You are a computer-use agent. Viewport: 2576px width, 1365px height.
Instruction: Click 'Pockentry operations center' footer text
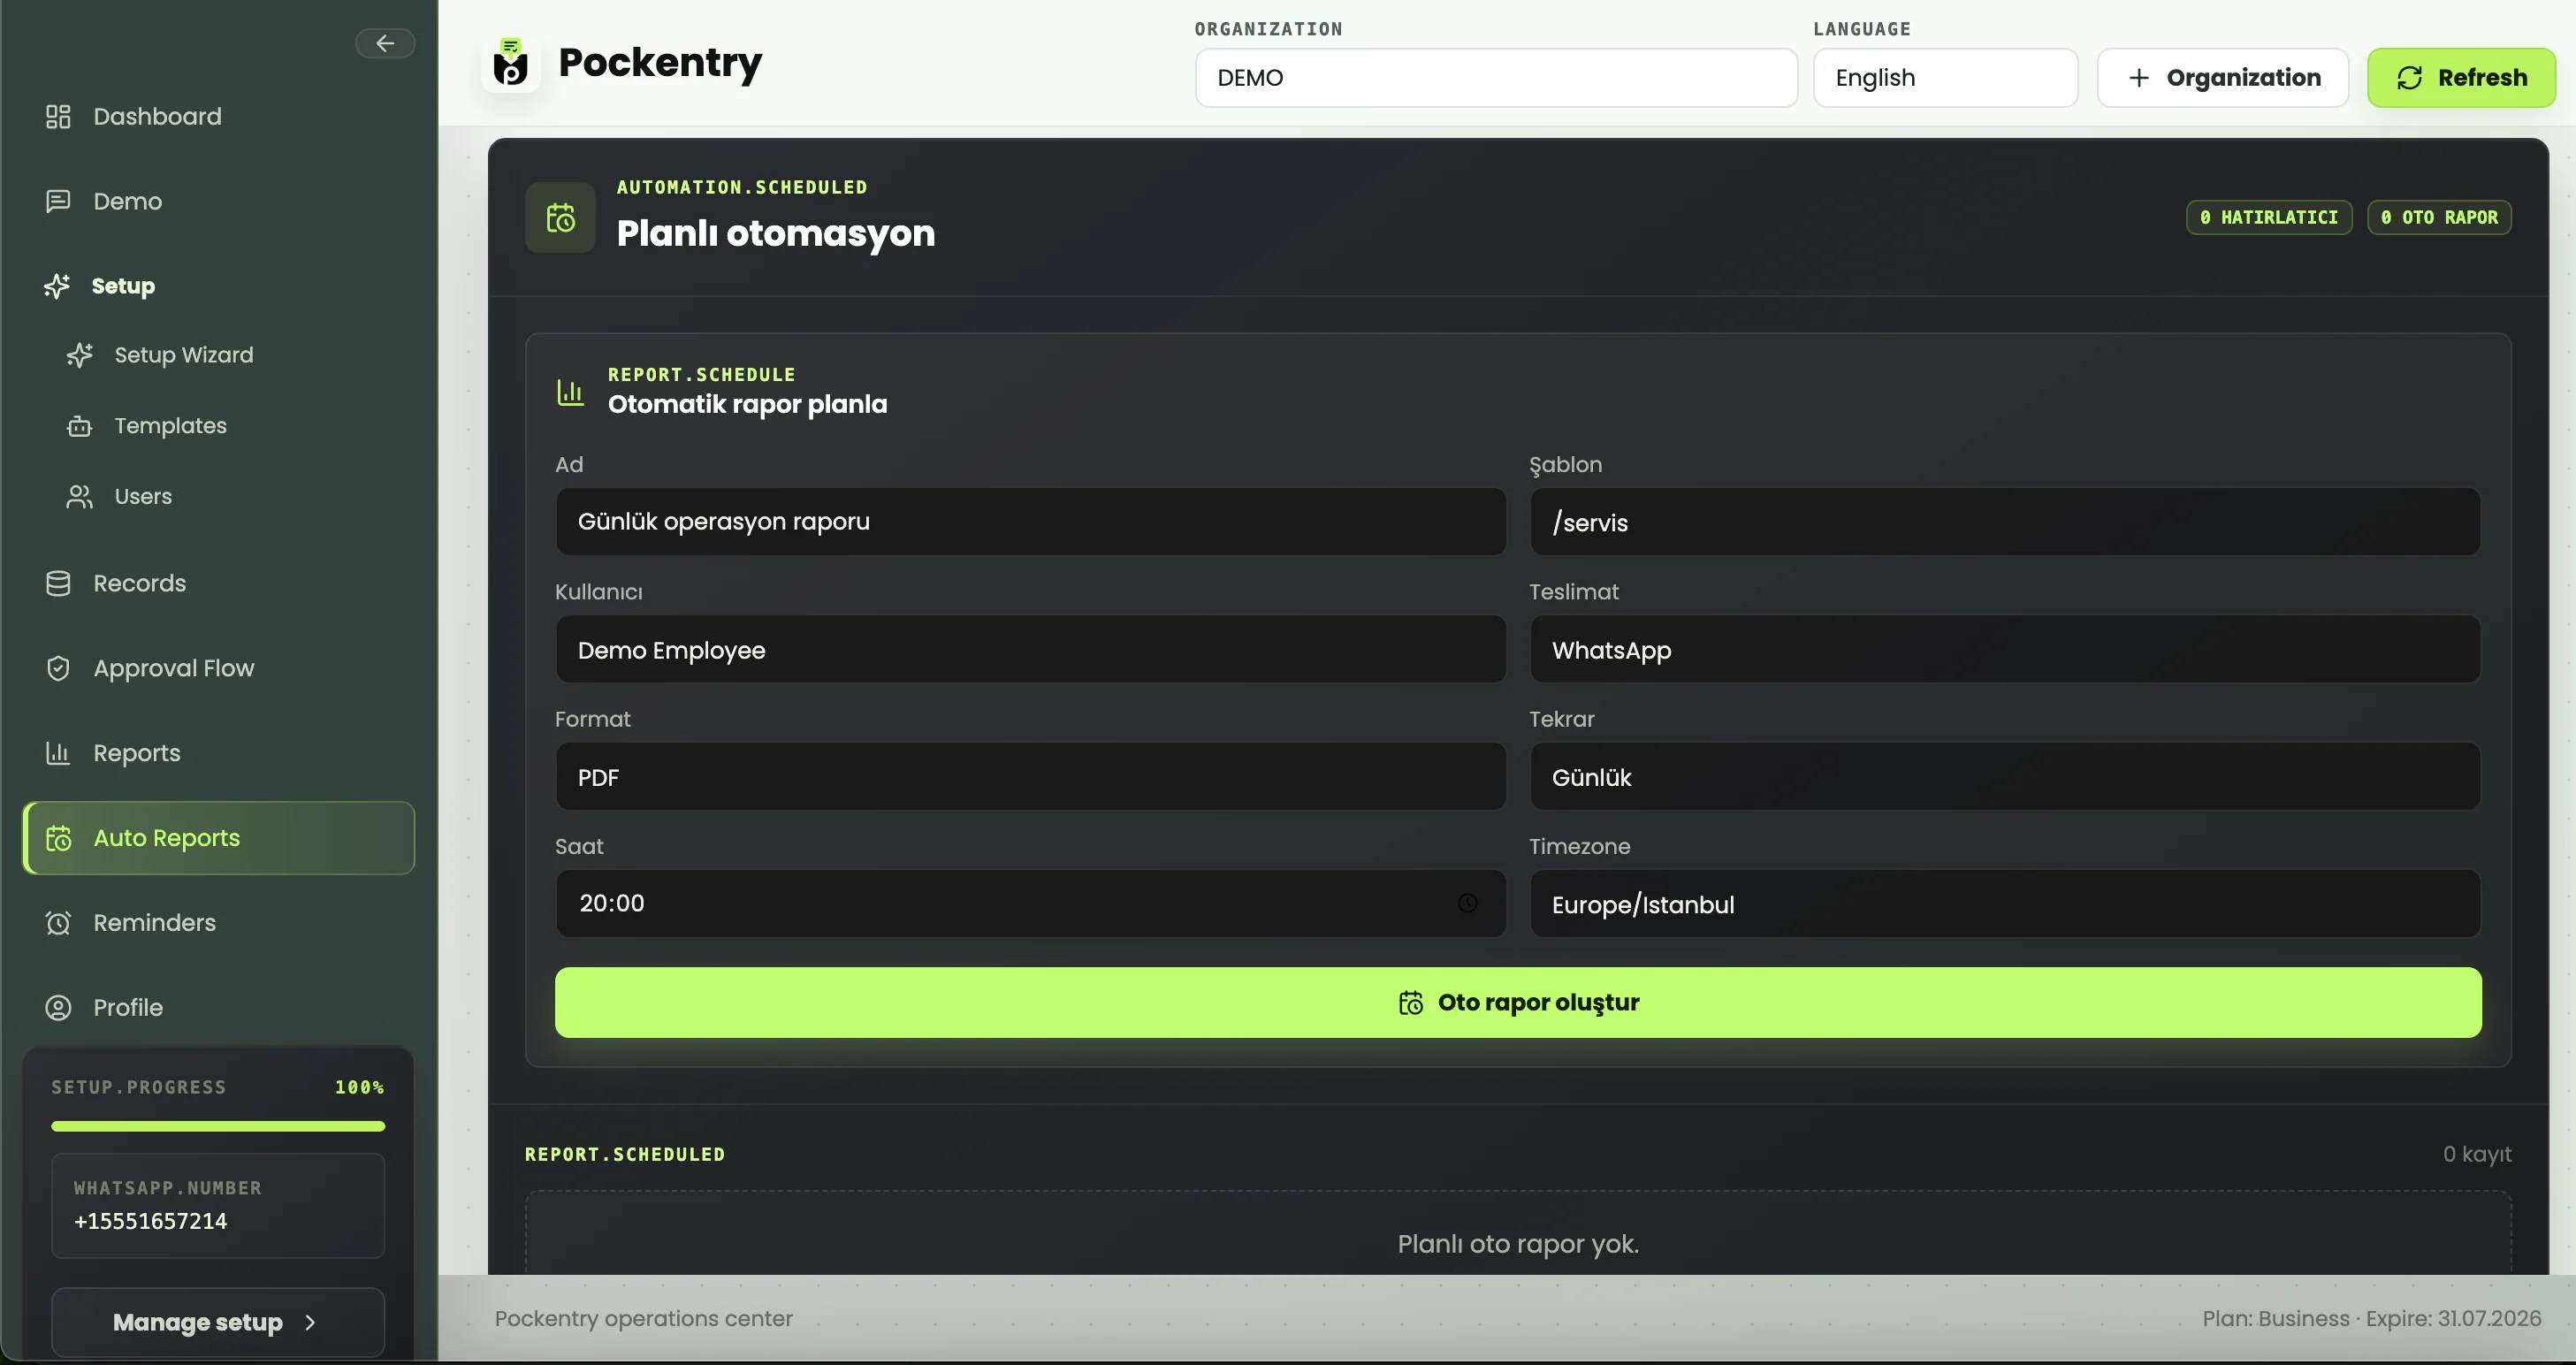(644, 1318)
